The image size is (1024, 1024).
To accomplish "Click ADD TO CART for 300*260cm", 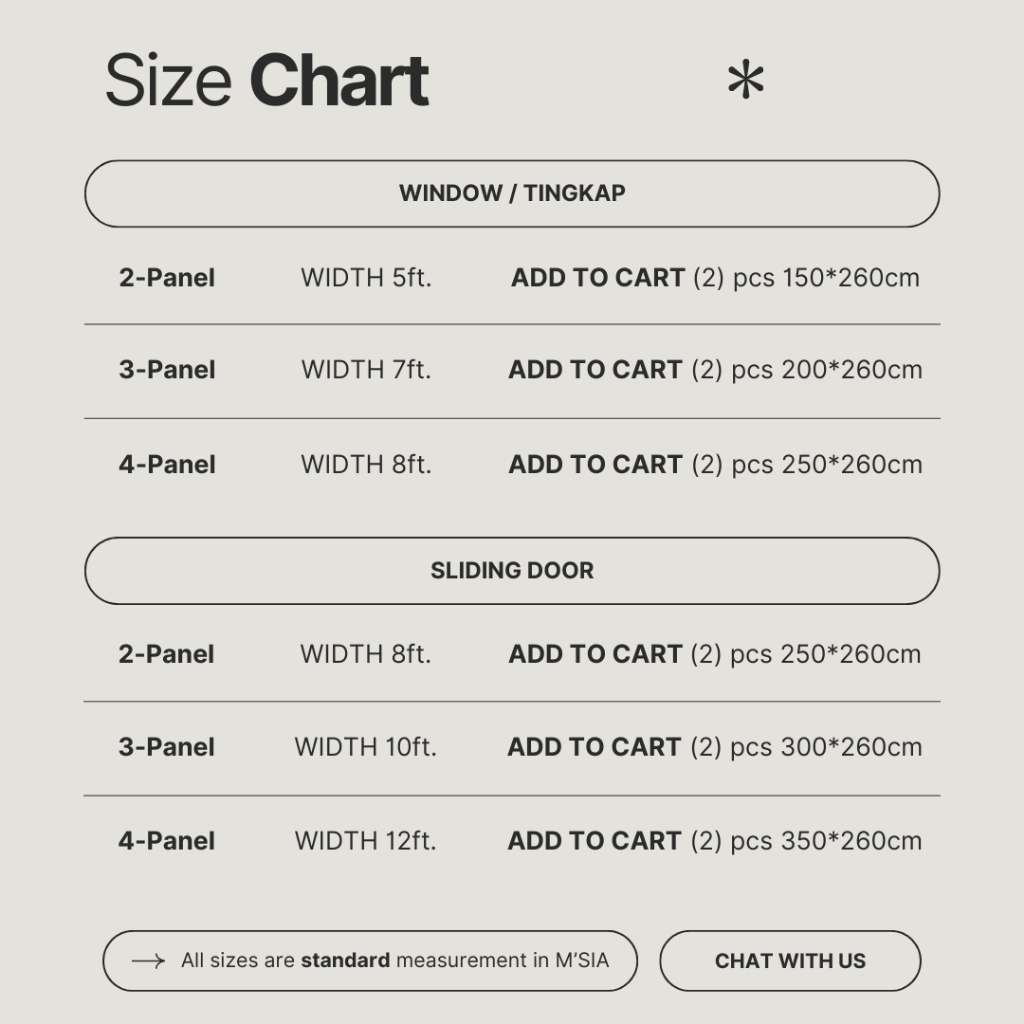I will [594, 747].
